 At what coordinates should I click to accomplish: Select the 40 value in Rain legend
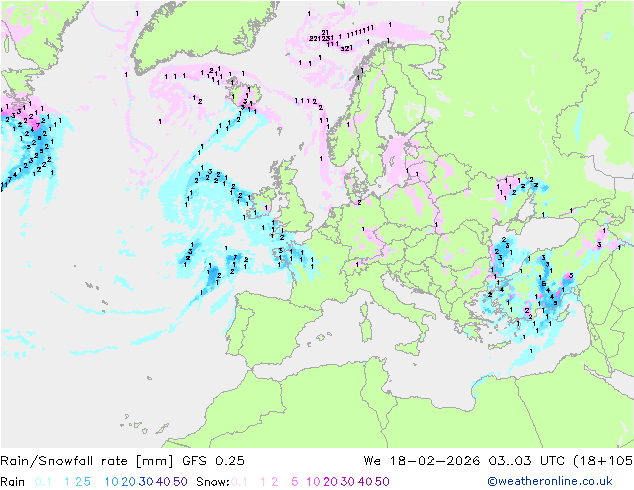click(x=163, y=482)
